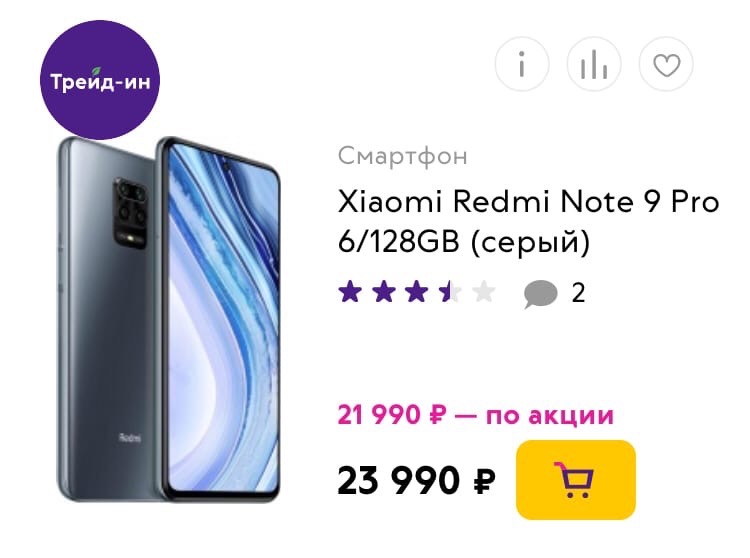This screenshot has width=750, height=558.
Task: Add to favorites using heart icon
Action: [x=666, y=64]
